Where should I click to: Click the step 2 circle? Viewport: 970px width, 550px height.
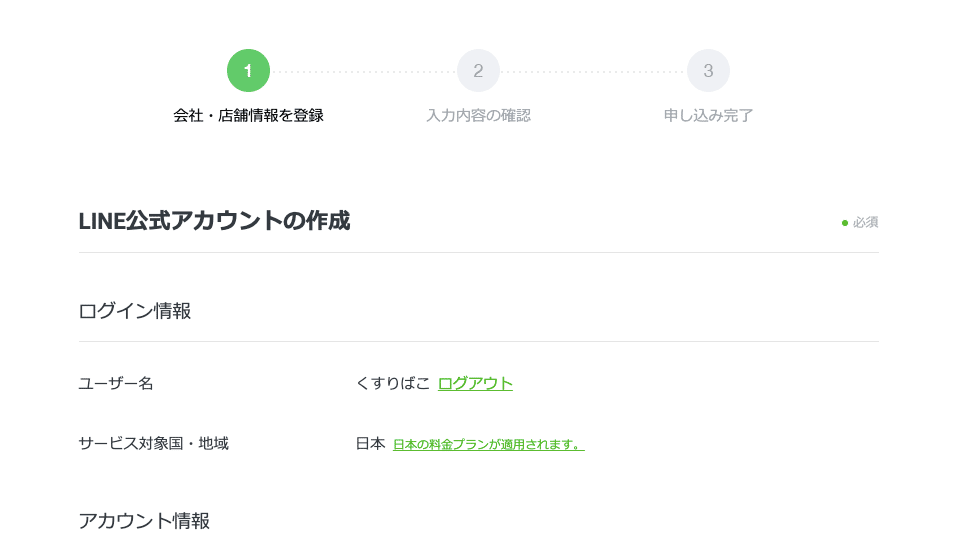(x=478, y=71)
